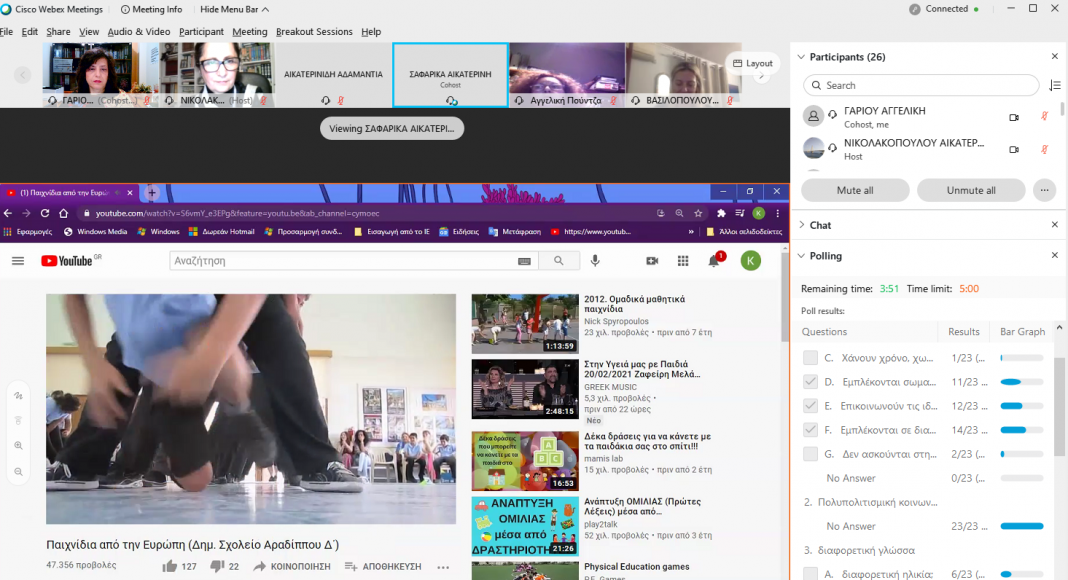Collapse the Participants panel
This screenshot has height=580, width=1068.
[799, 57]
